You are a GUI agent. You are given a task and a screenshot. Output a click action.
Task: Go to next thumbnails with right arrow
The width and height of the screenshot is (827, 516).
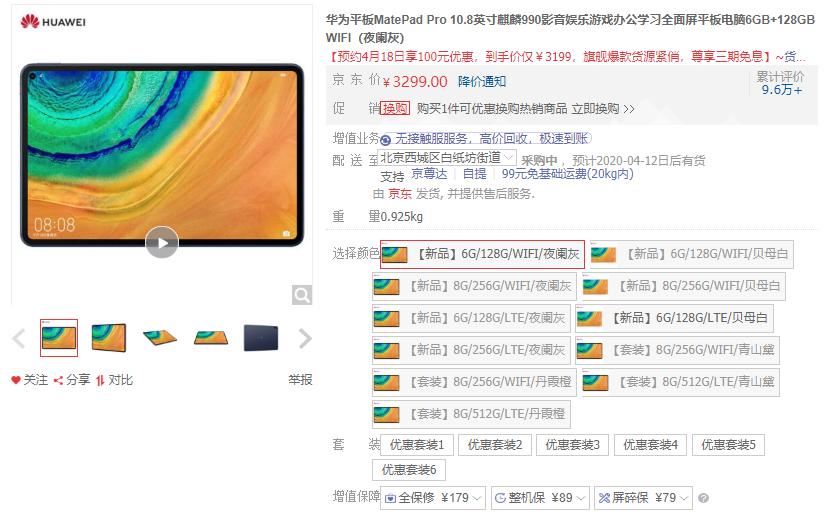tap(305, 338)
